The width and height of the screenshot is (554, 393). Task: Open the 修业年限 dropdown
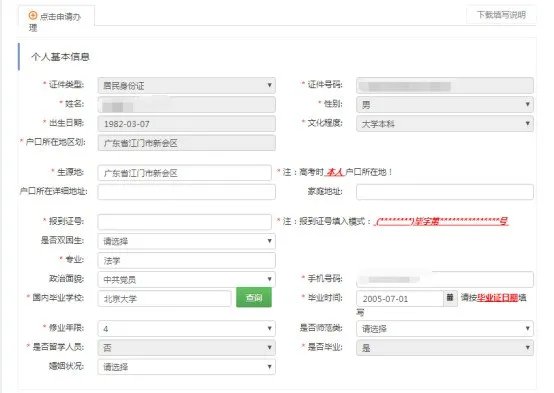point(187,329)
